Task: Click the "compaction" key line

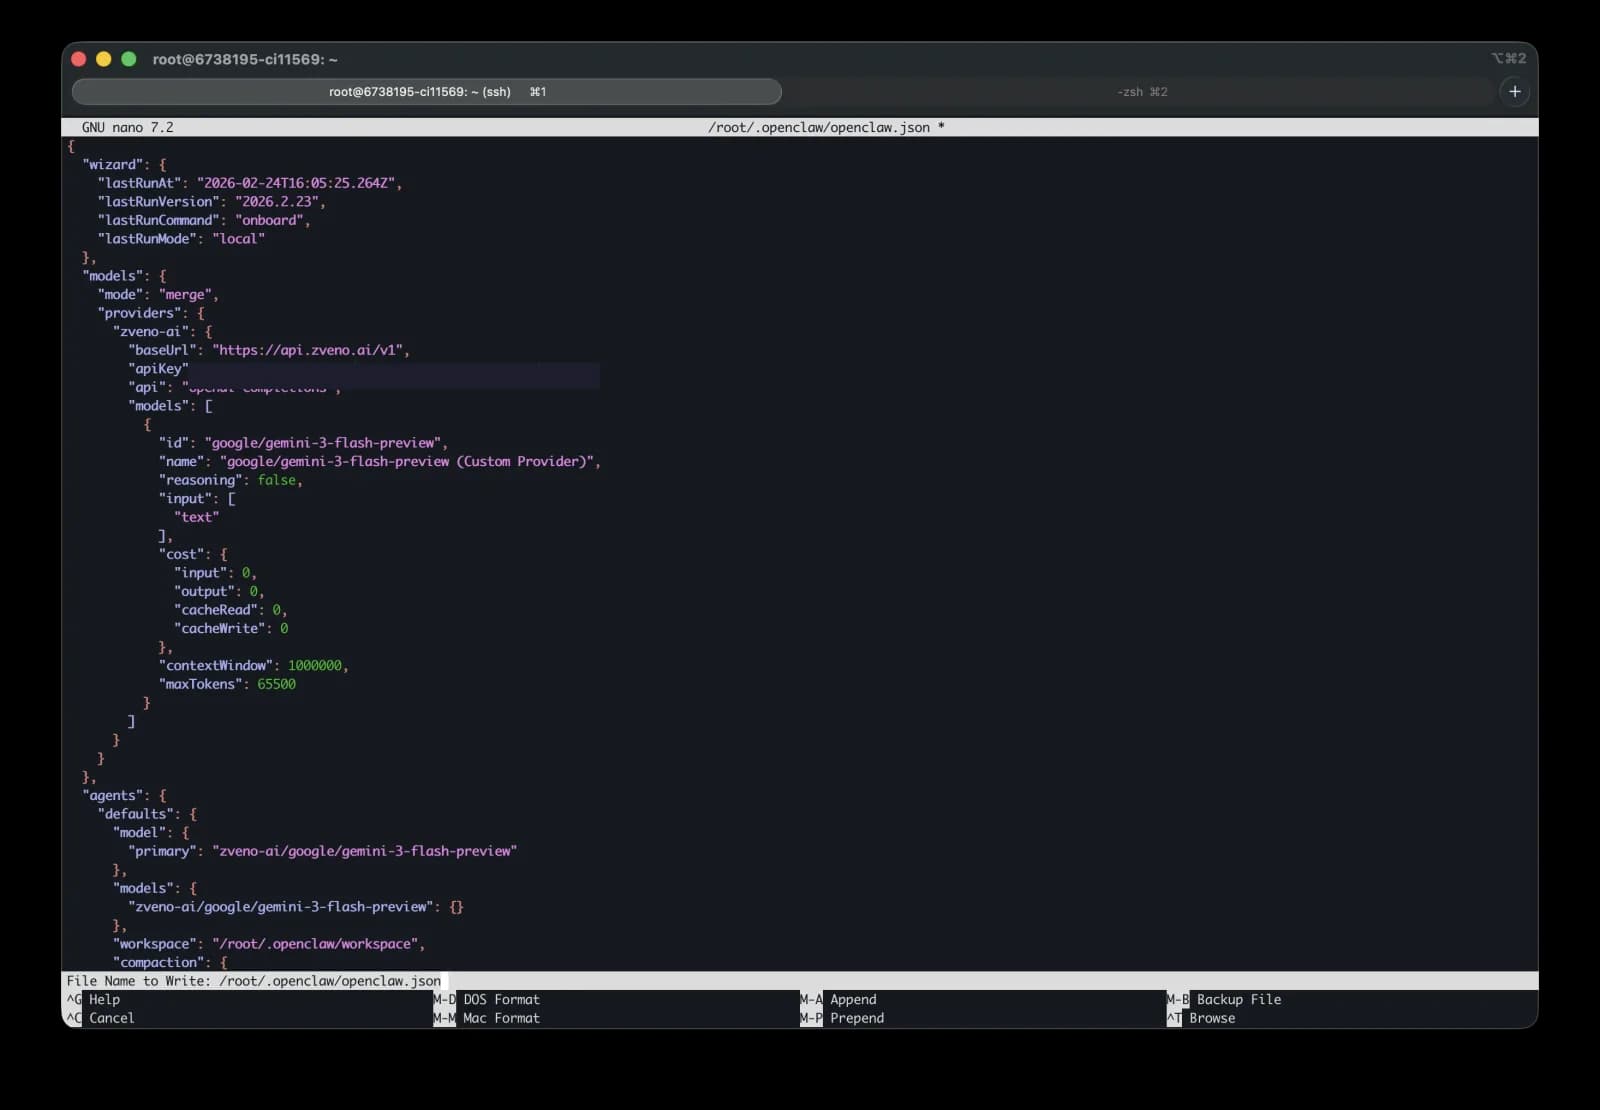Action: 170,962
